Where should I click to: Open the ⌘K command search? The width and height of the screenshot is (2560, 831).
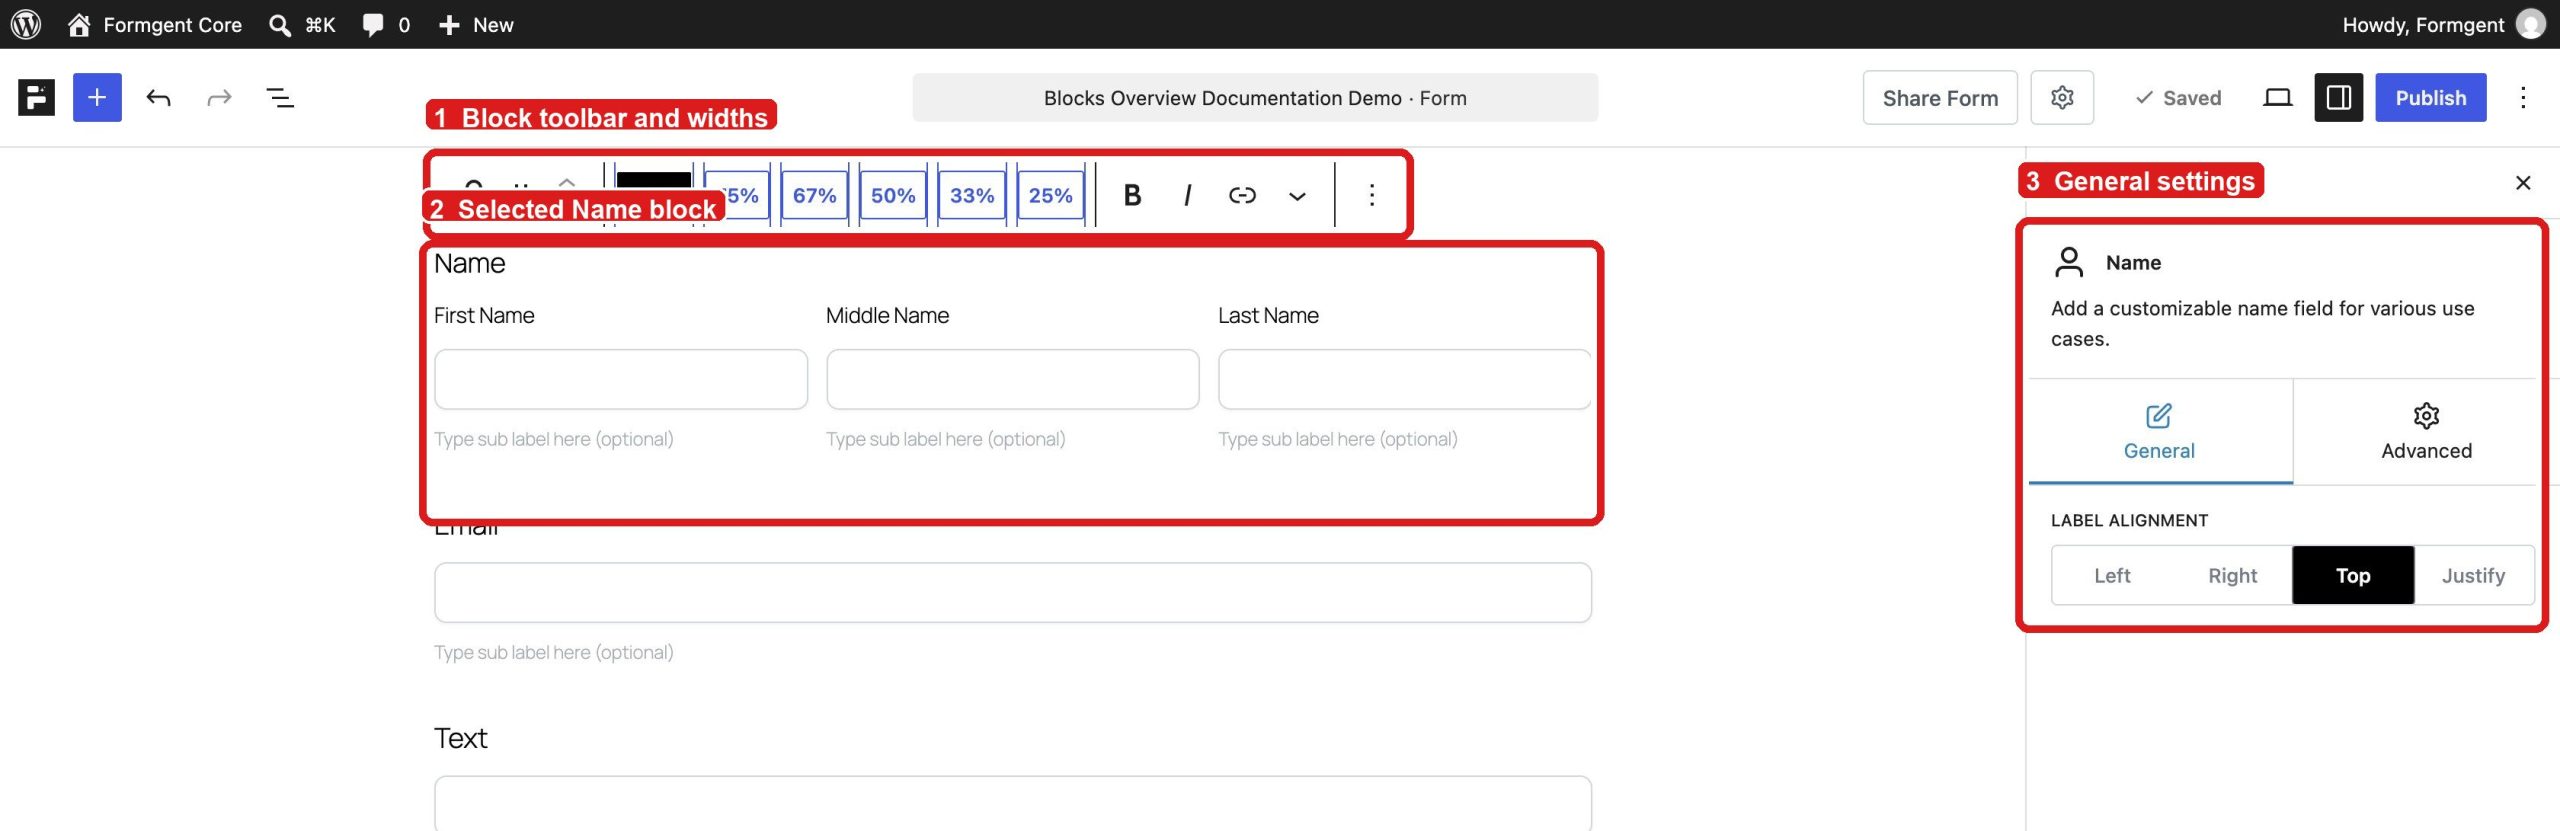302,24
